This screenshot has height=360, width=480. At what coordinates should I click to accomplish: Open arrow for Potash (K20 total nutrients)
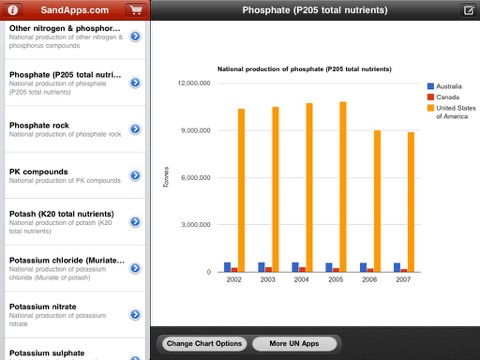(135, 221)
